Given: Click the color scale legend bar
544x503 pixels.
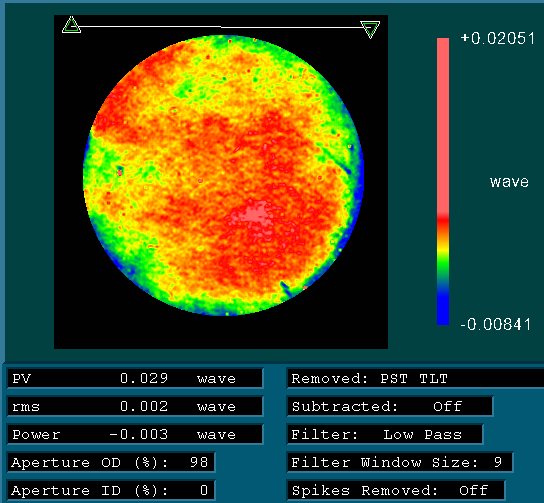Looking at the screenshot, I should coord(443,181).
